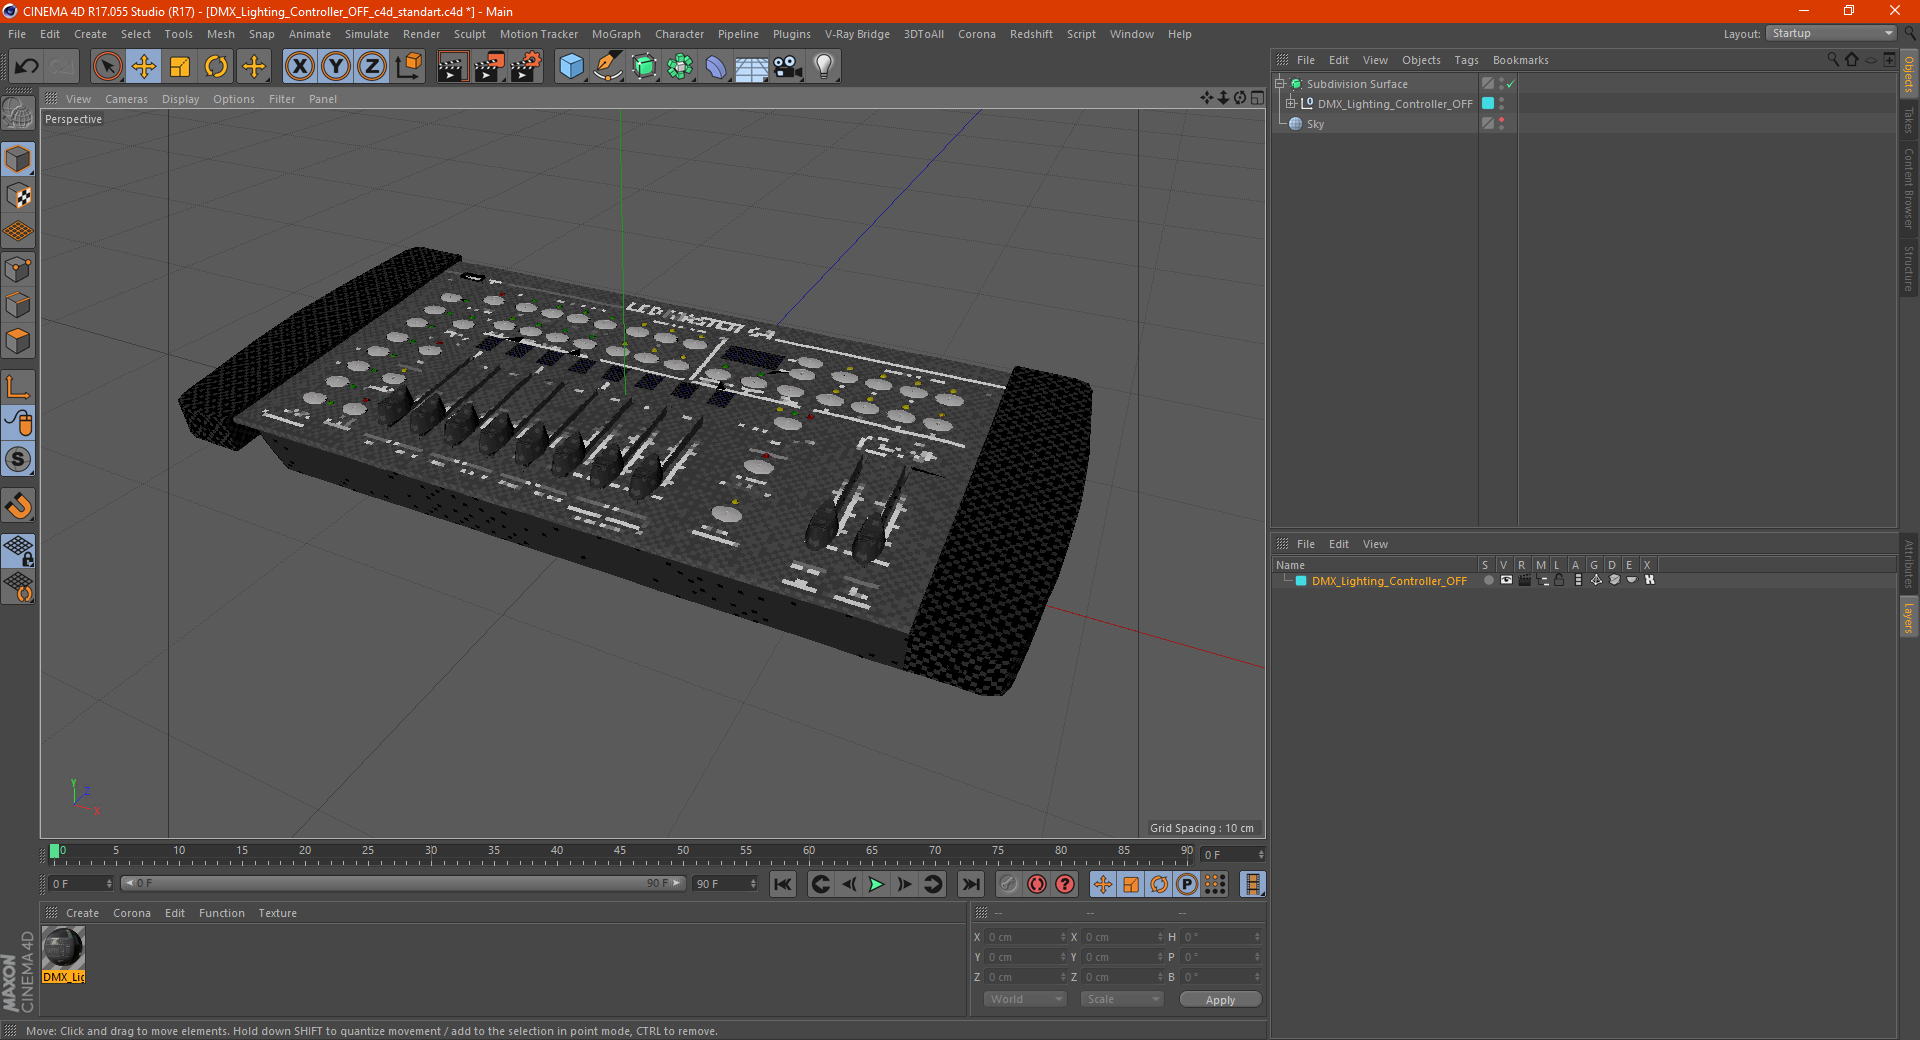Activate the Scale tool
This screenshot has width=1920, height=1040.
click(180, 67)
